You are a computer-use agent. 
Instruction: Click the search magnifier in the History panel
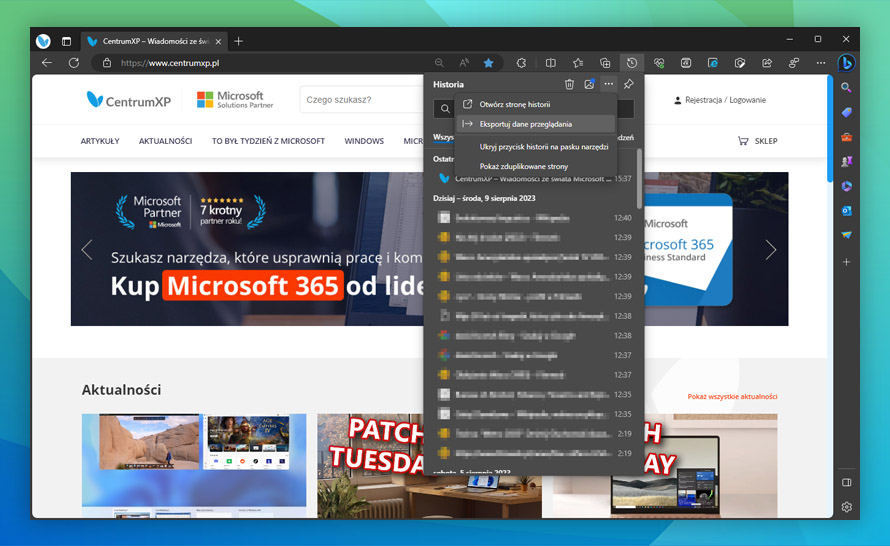444,109
